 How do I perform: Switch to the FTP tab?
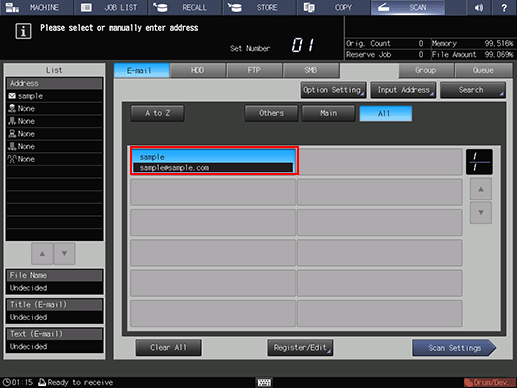click(x=254, y=70)
